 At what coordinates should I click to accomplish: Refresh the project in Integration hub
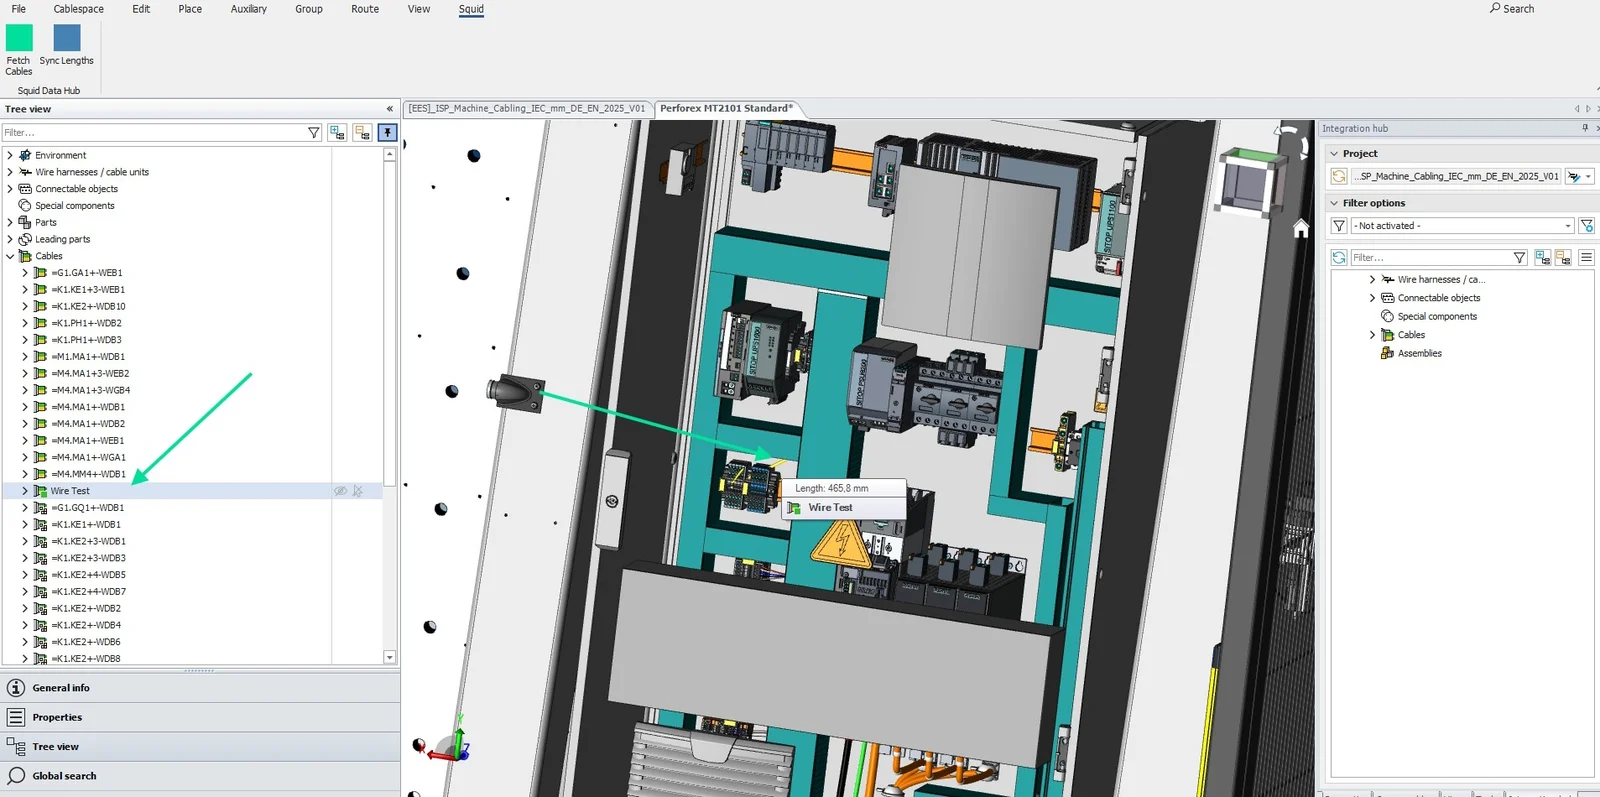(1339, 176)
